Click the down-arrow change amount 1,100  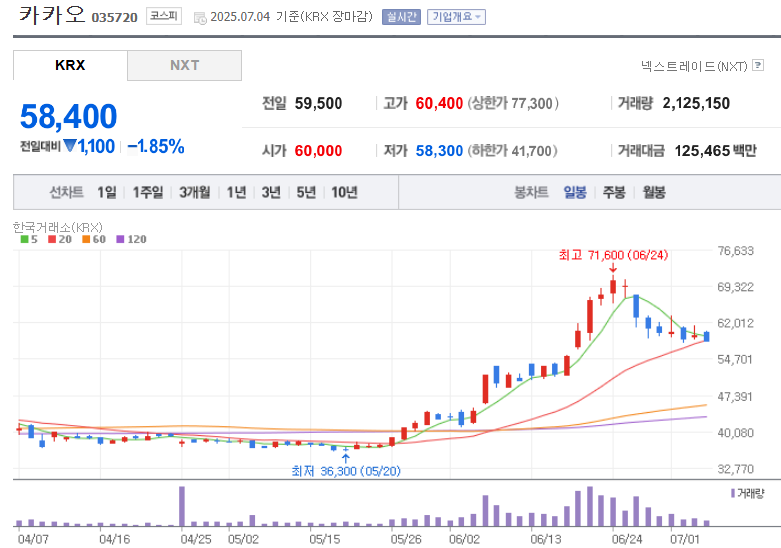pyautogui.click(x=90, y=146)
